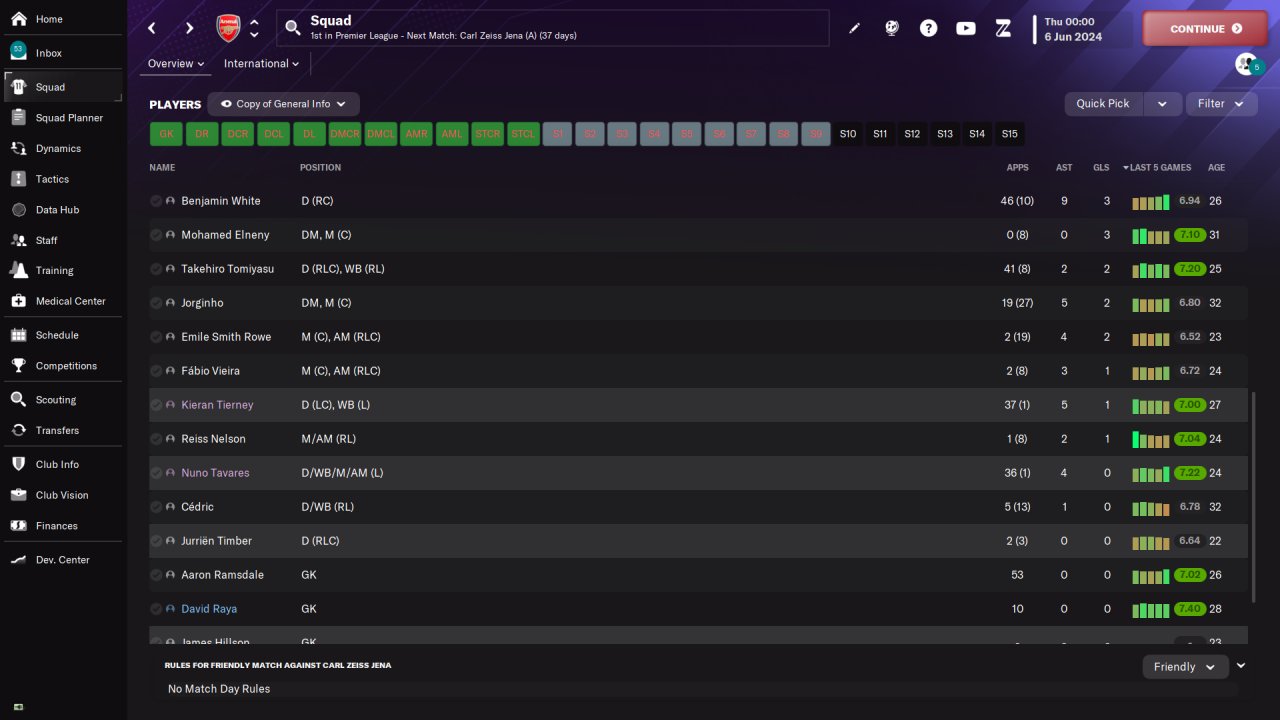Viewport: 1280px width, 720px height.
Task: Open the Filter dropdown
Action: click(x=1221, y=103)
